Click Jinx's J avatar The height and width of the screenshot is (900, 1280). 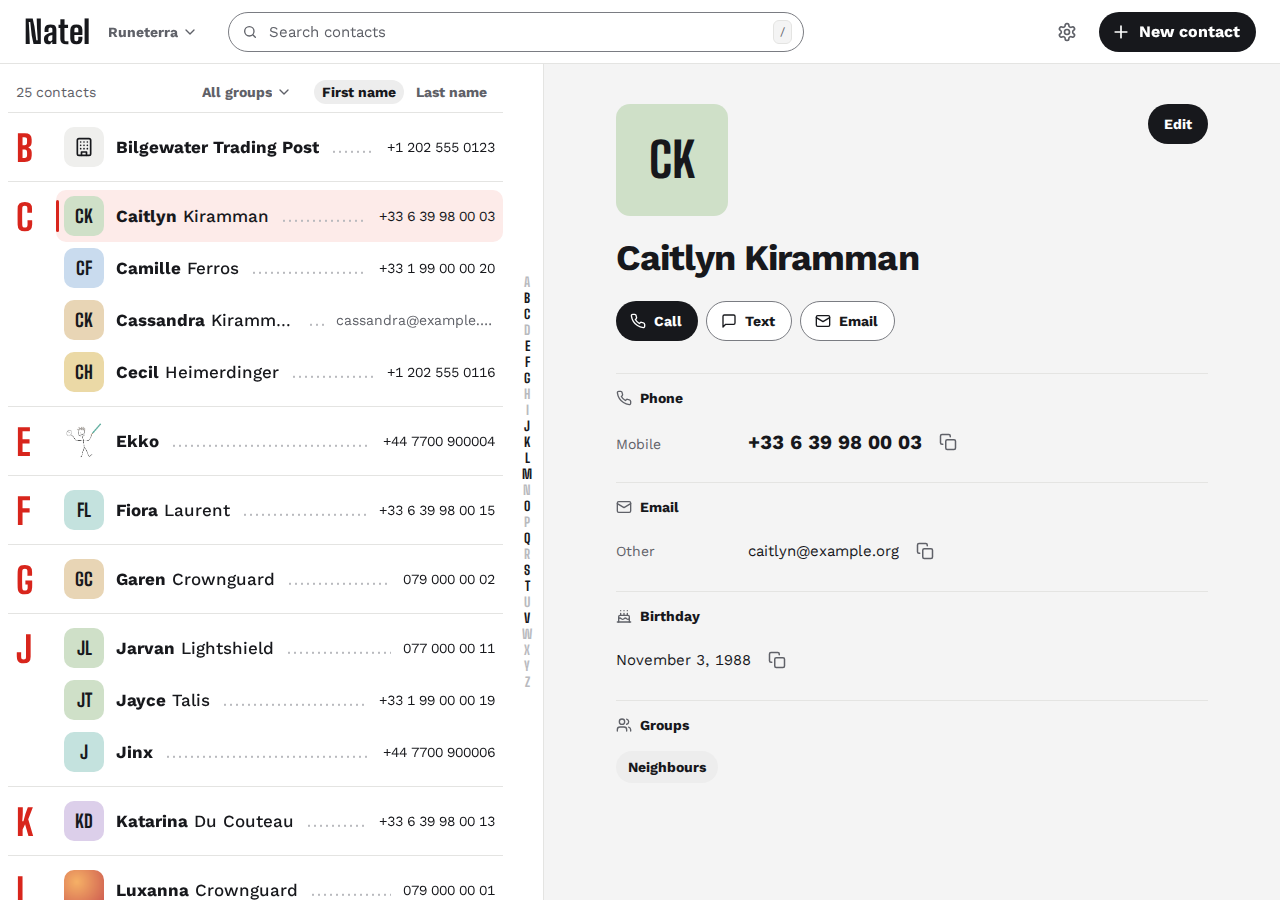click(84, 752)
